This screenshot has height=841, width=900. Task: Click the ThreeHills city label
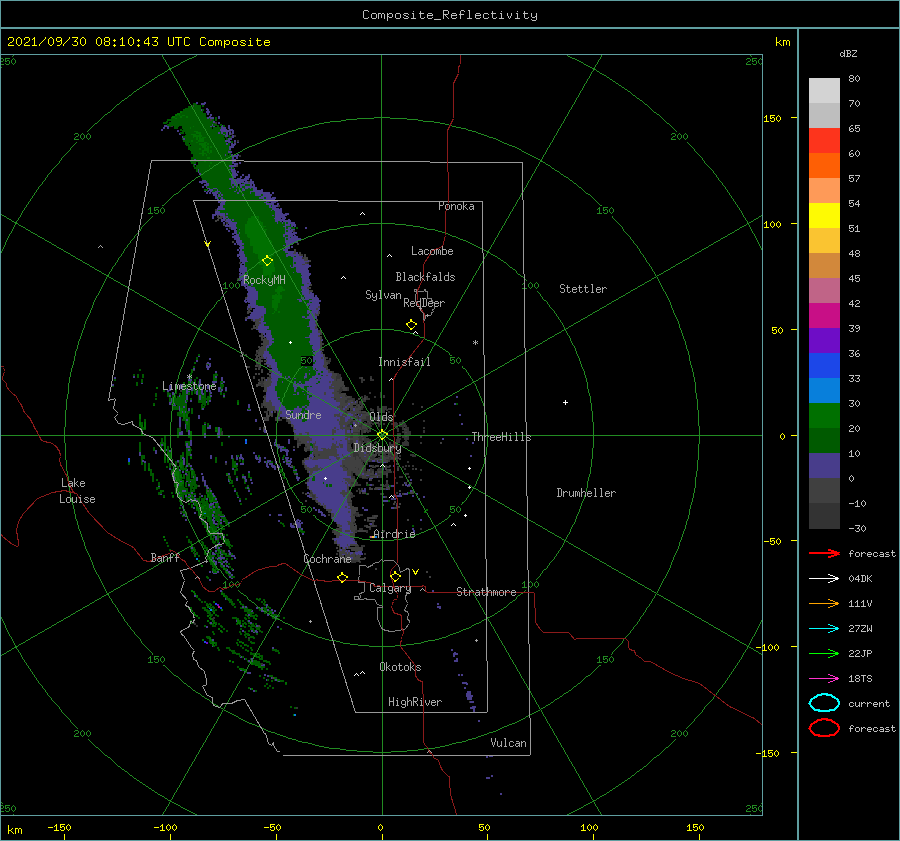point(502,437)
